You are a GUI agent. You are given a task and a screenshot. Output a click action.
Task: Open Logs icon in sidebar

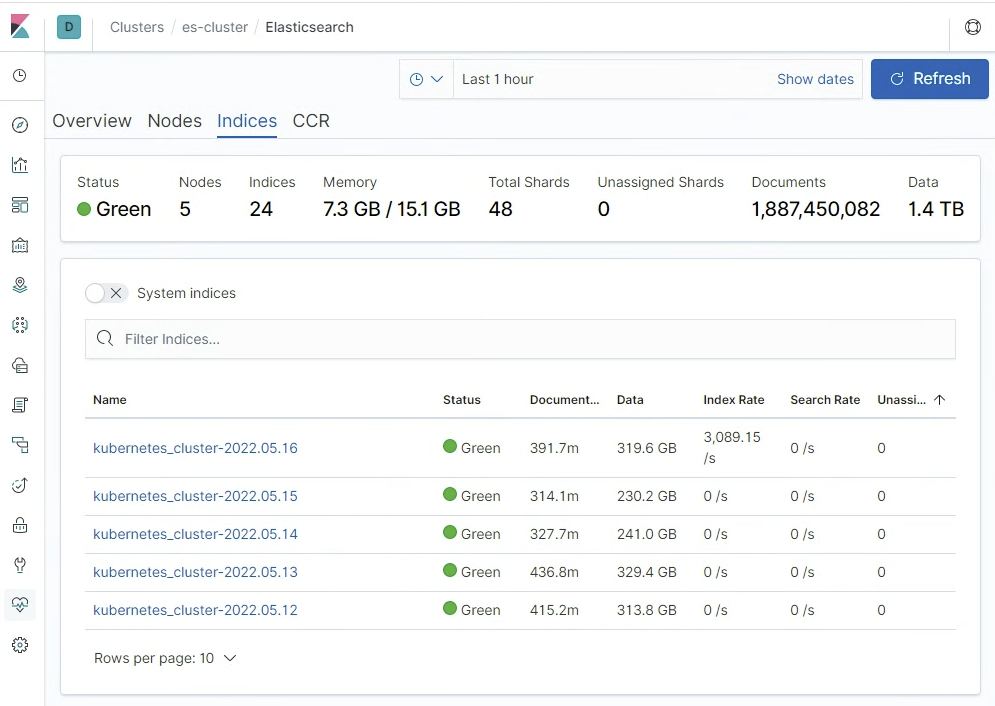coord(20,405)
